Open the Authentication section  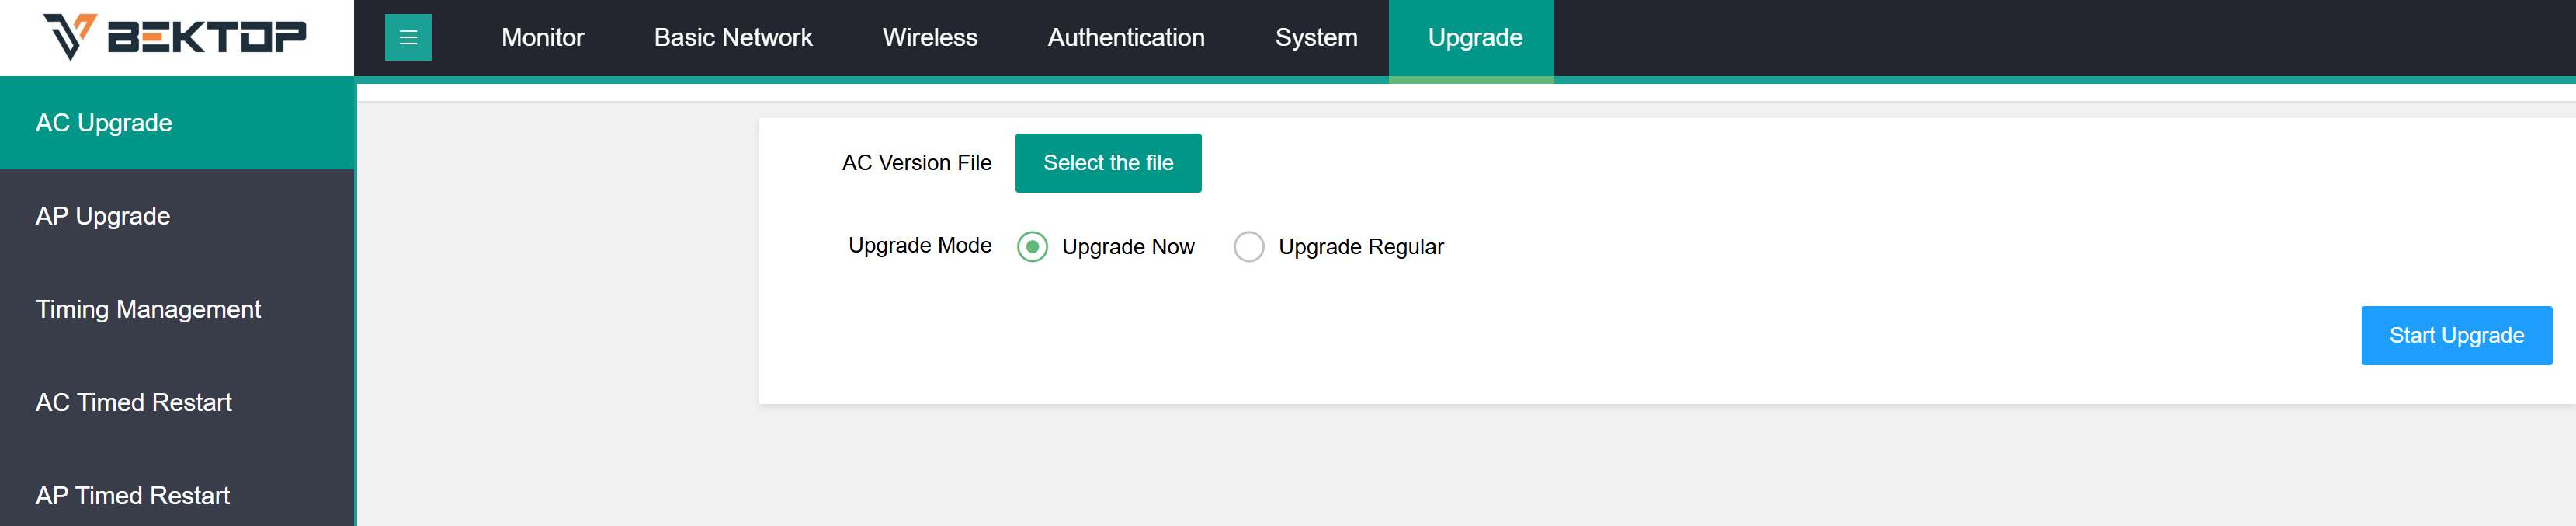click(1126, 37)
